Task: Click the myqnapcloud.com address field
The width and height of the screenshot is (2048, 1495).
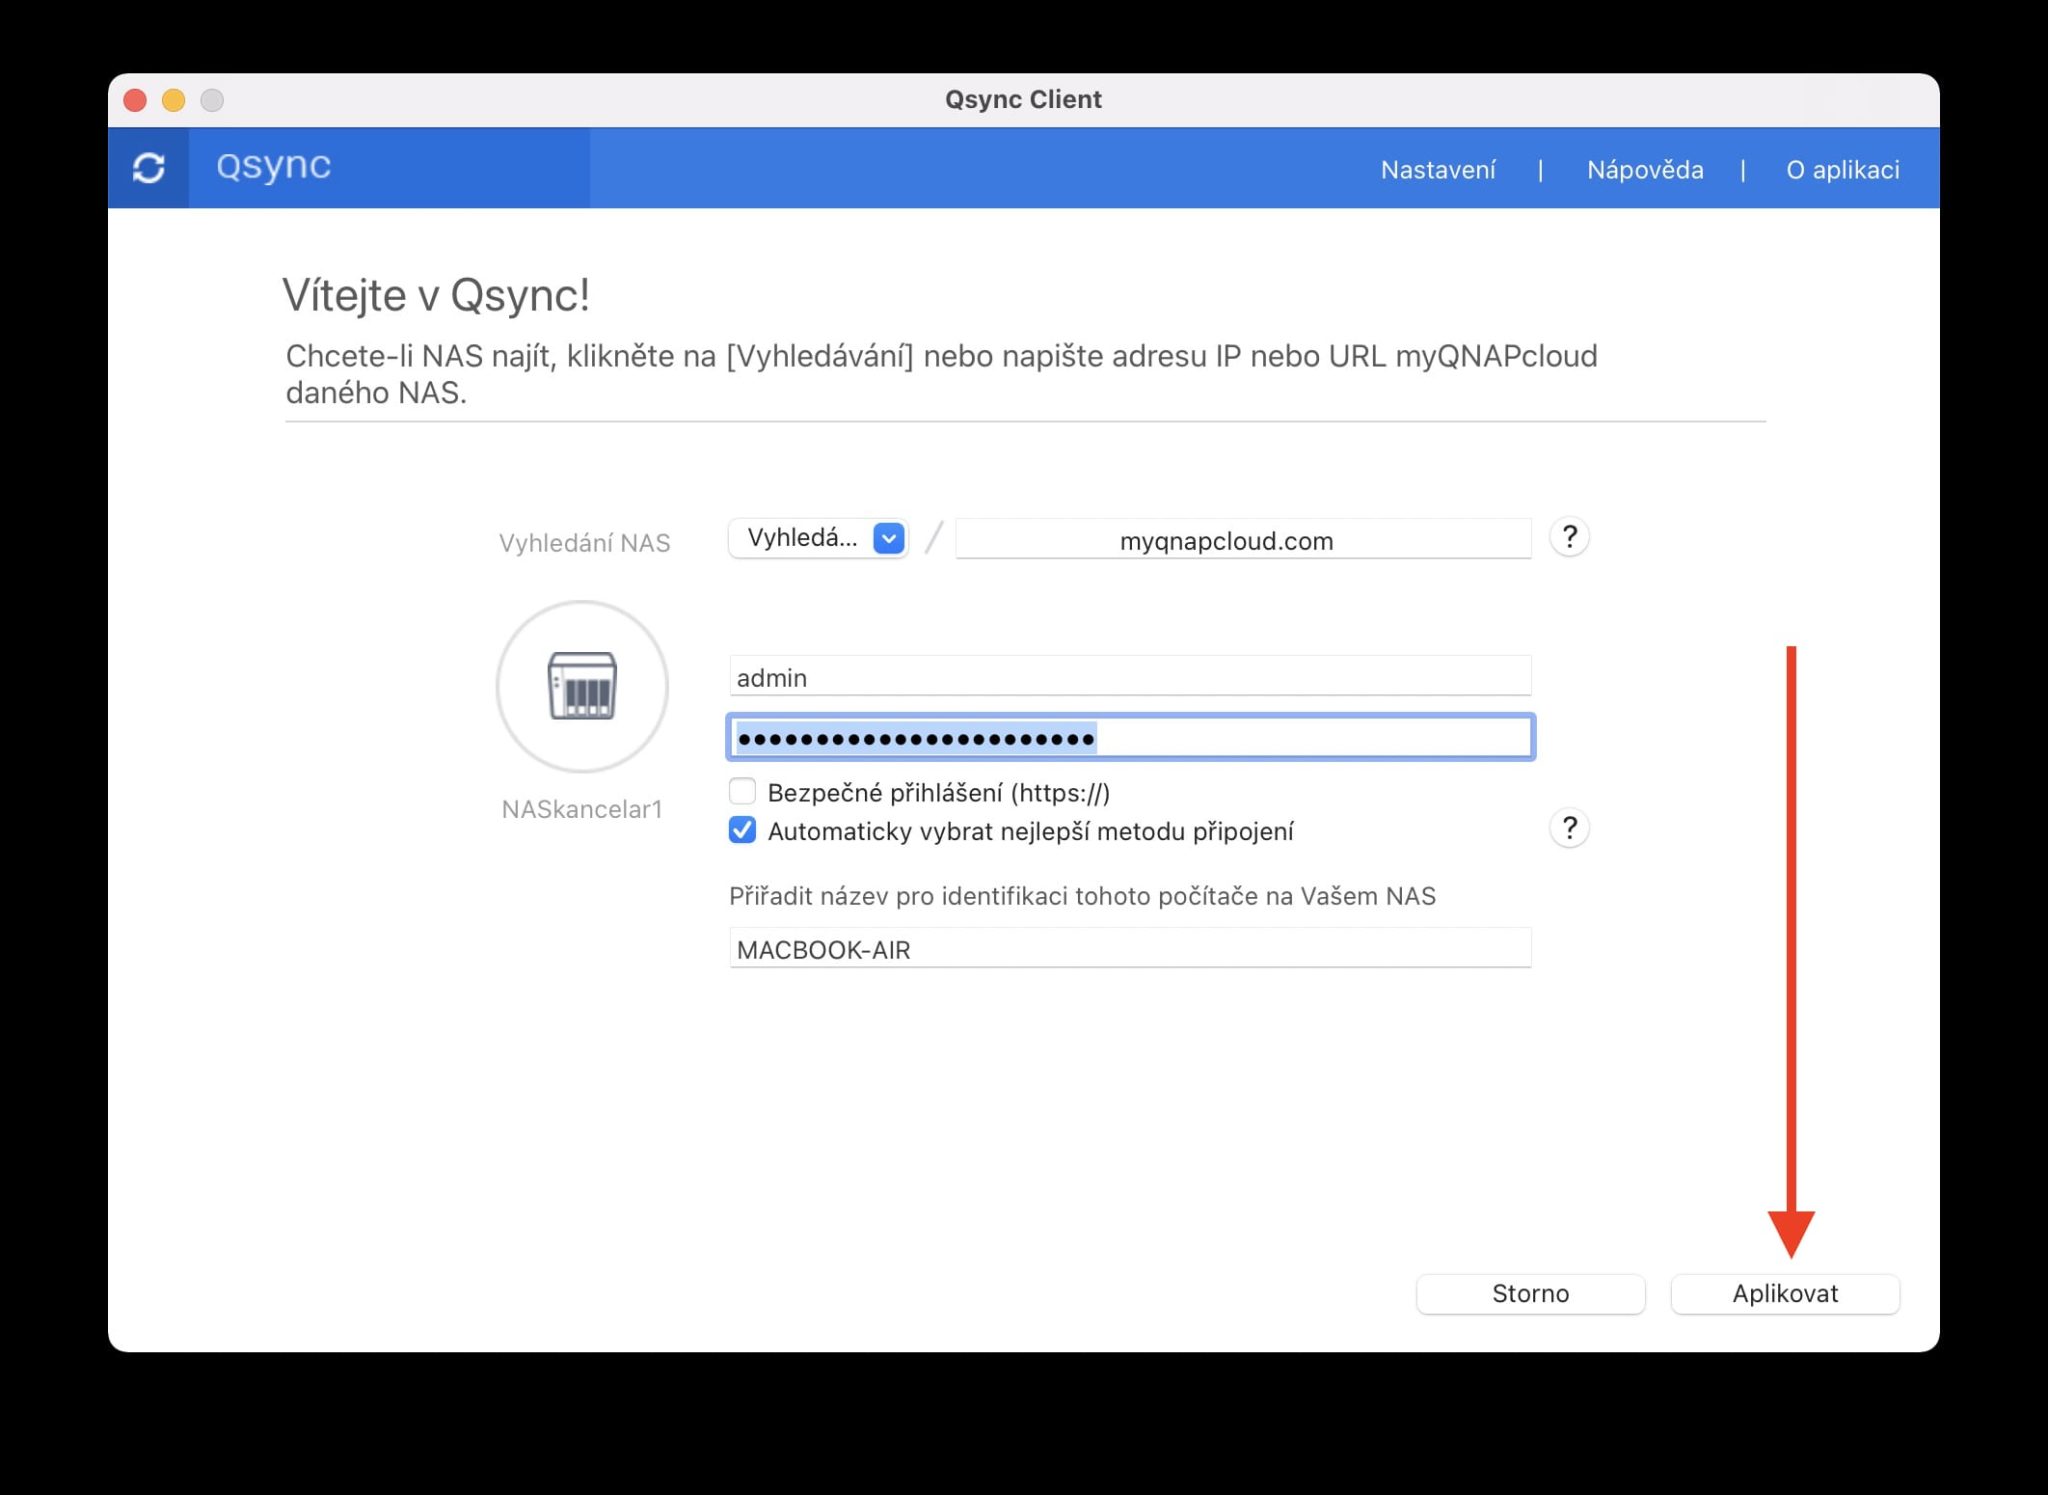Action: point(1242,539)
